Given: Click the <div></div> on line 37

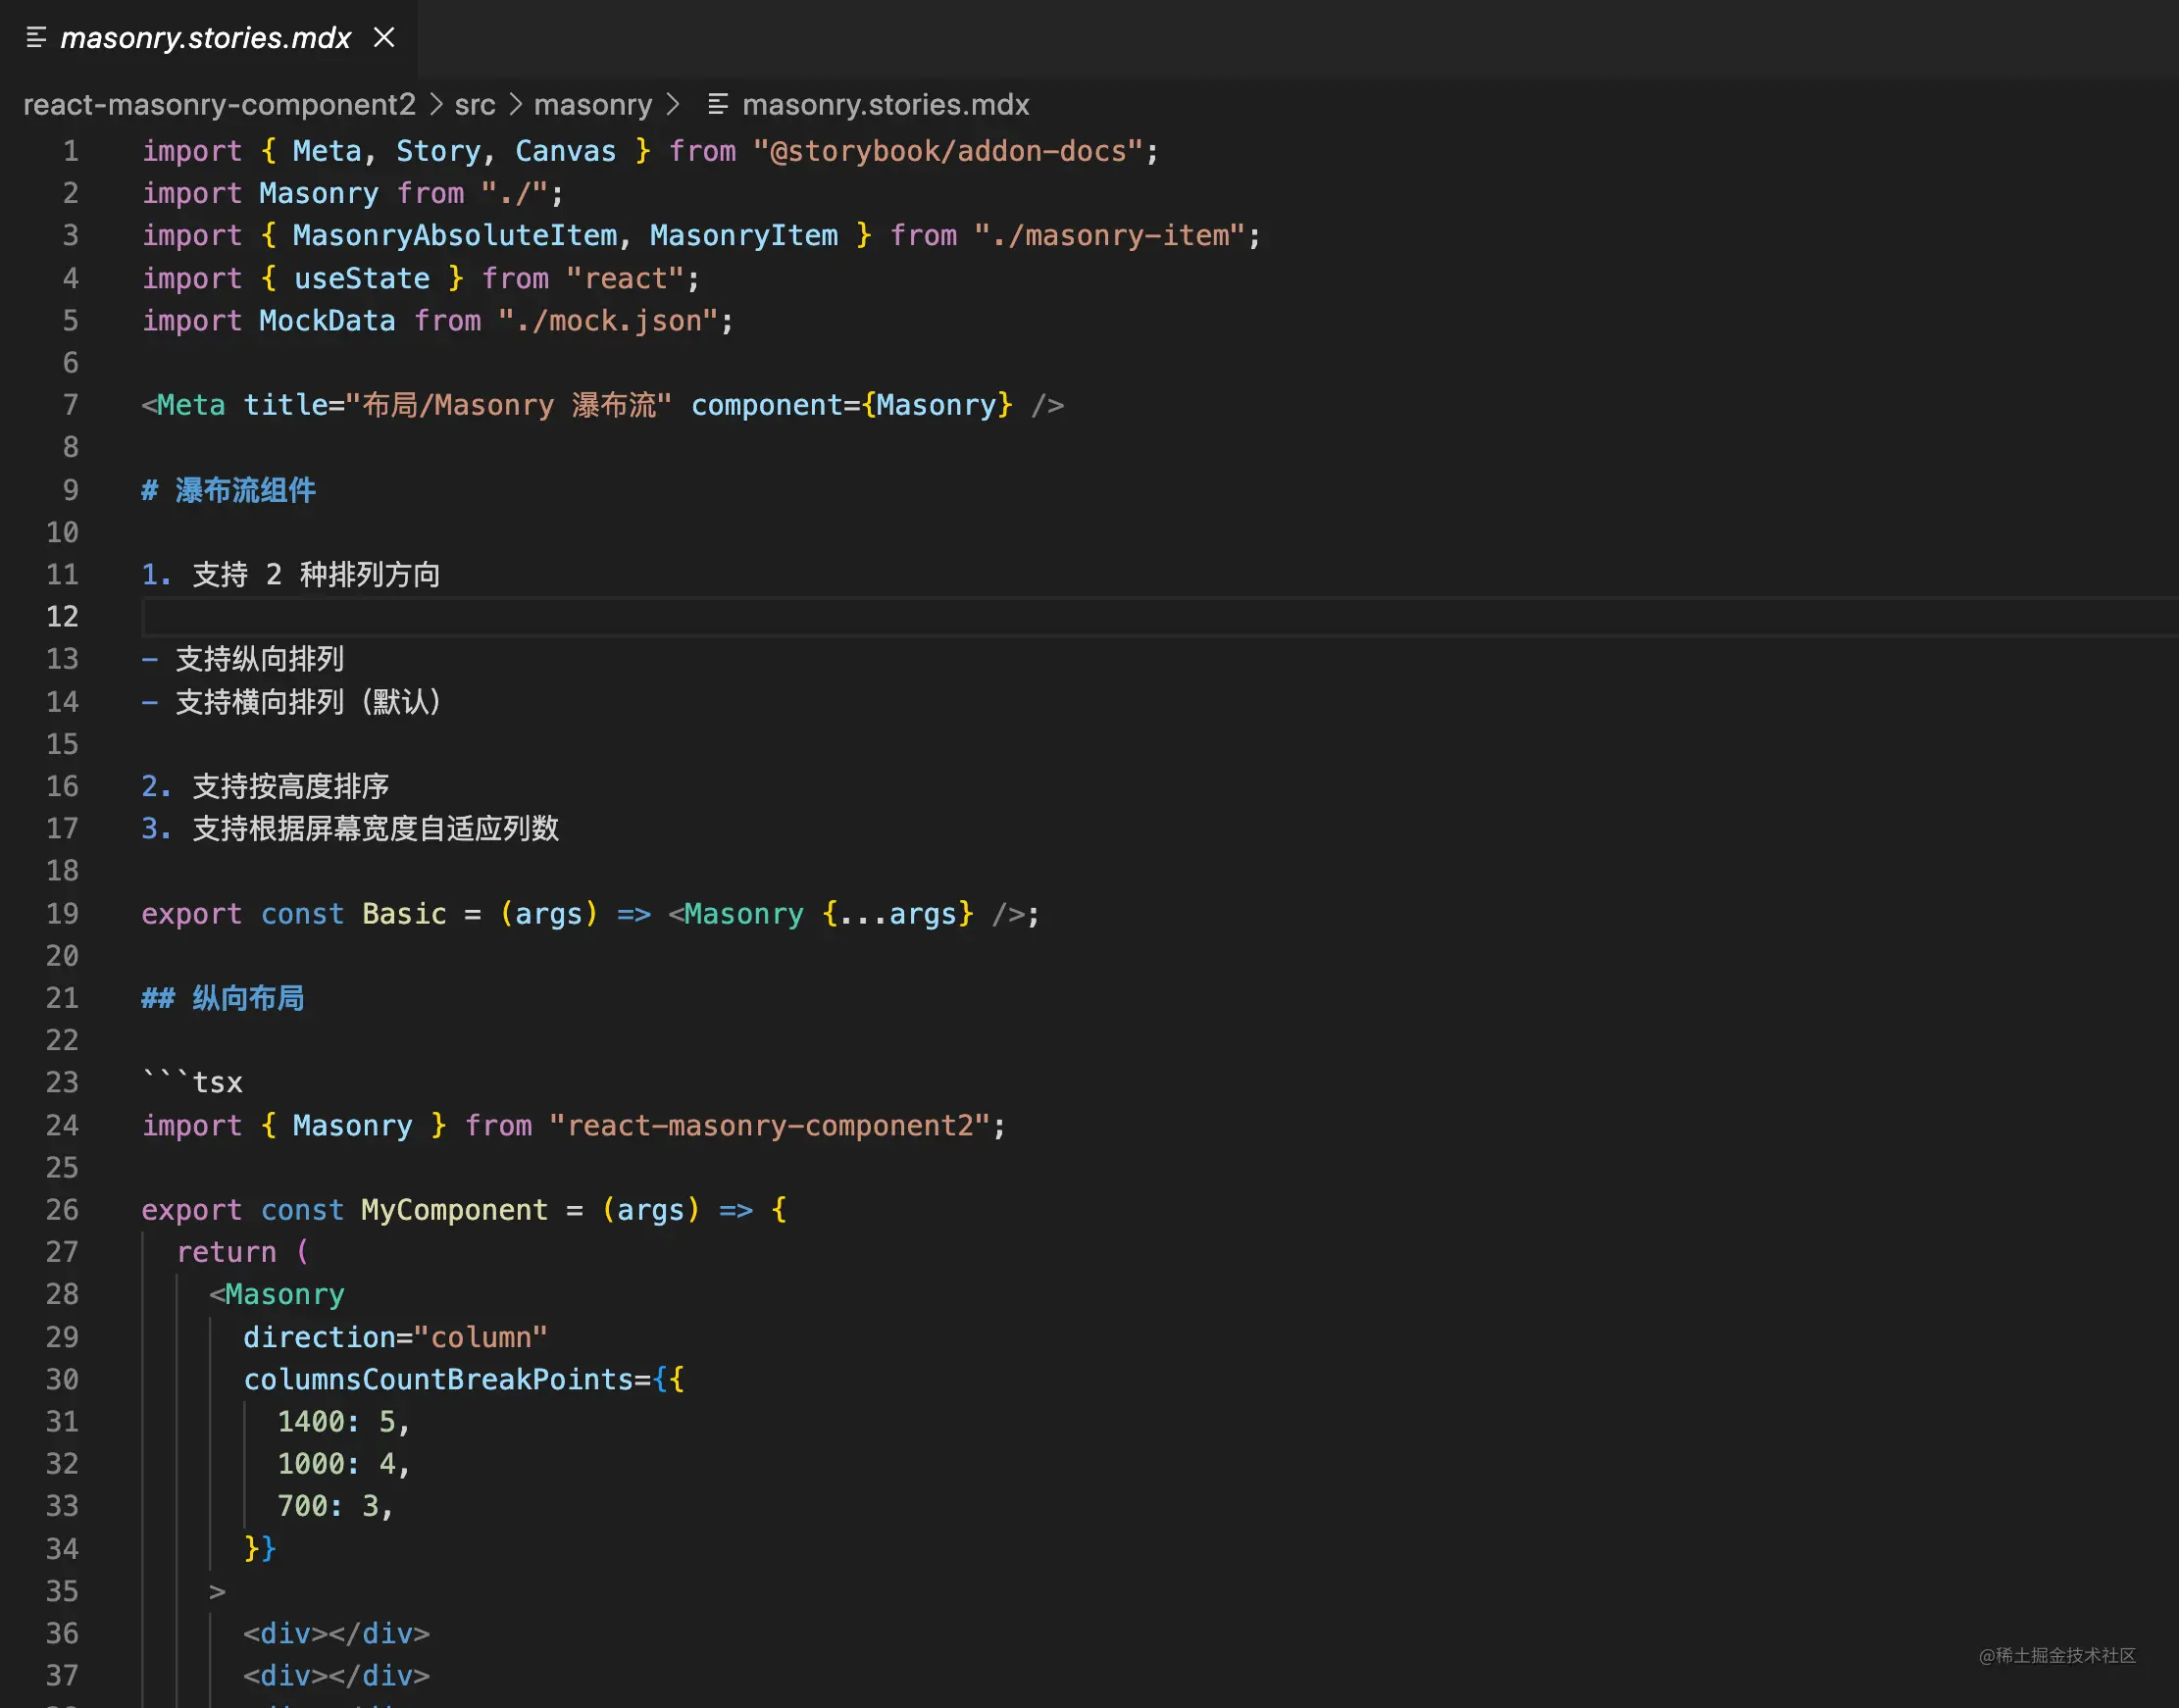Looking at the screenshot, I should click(336, 1675).
